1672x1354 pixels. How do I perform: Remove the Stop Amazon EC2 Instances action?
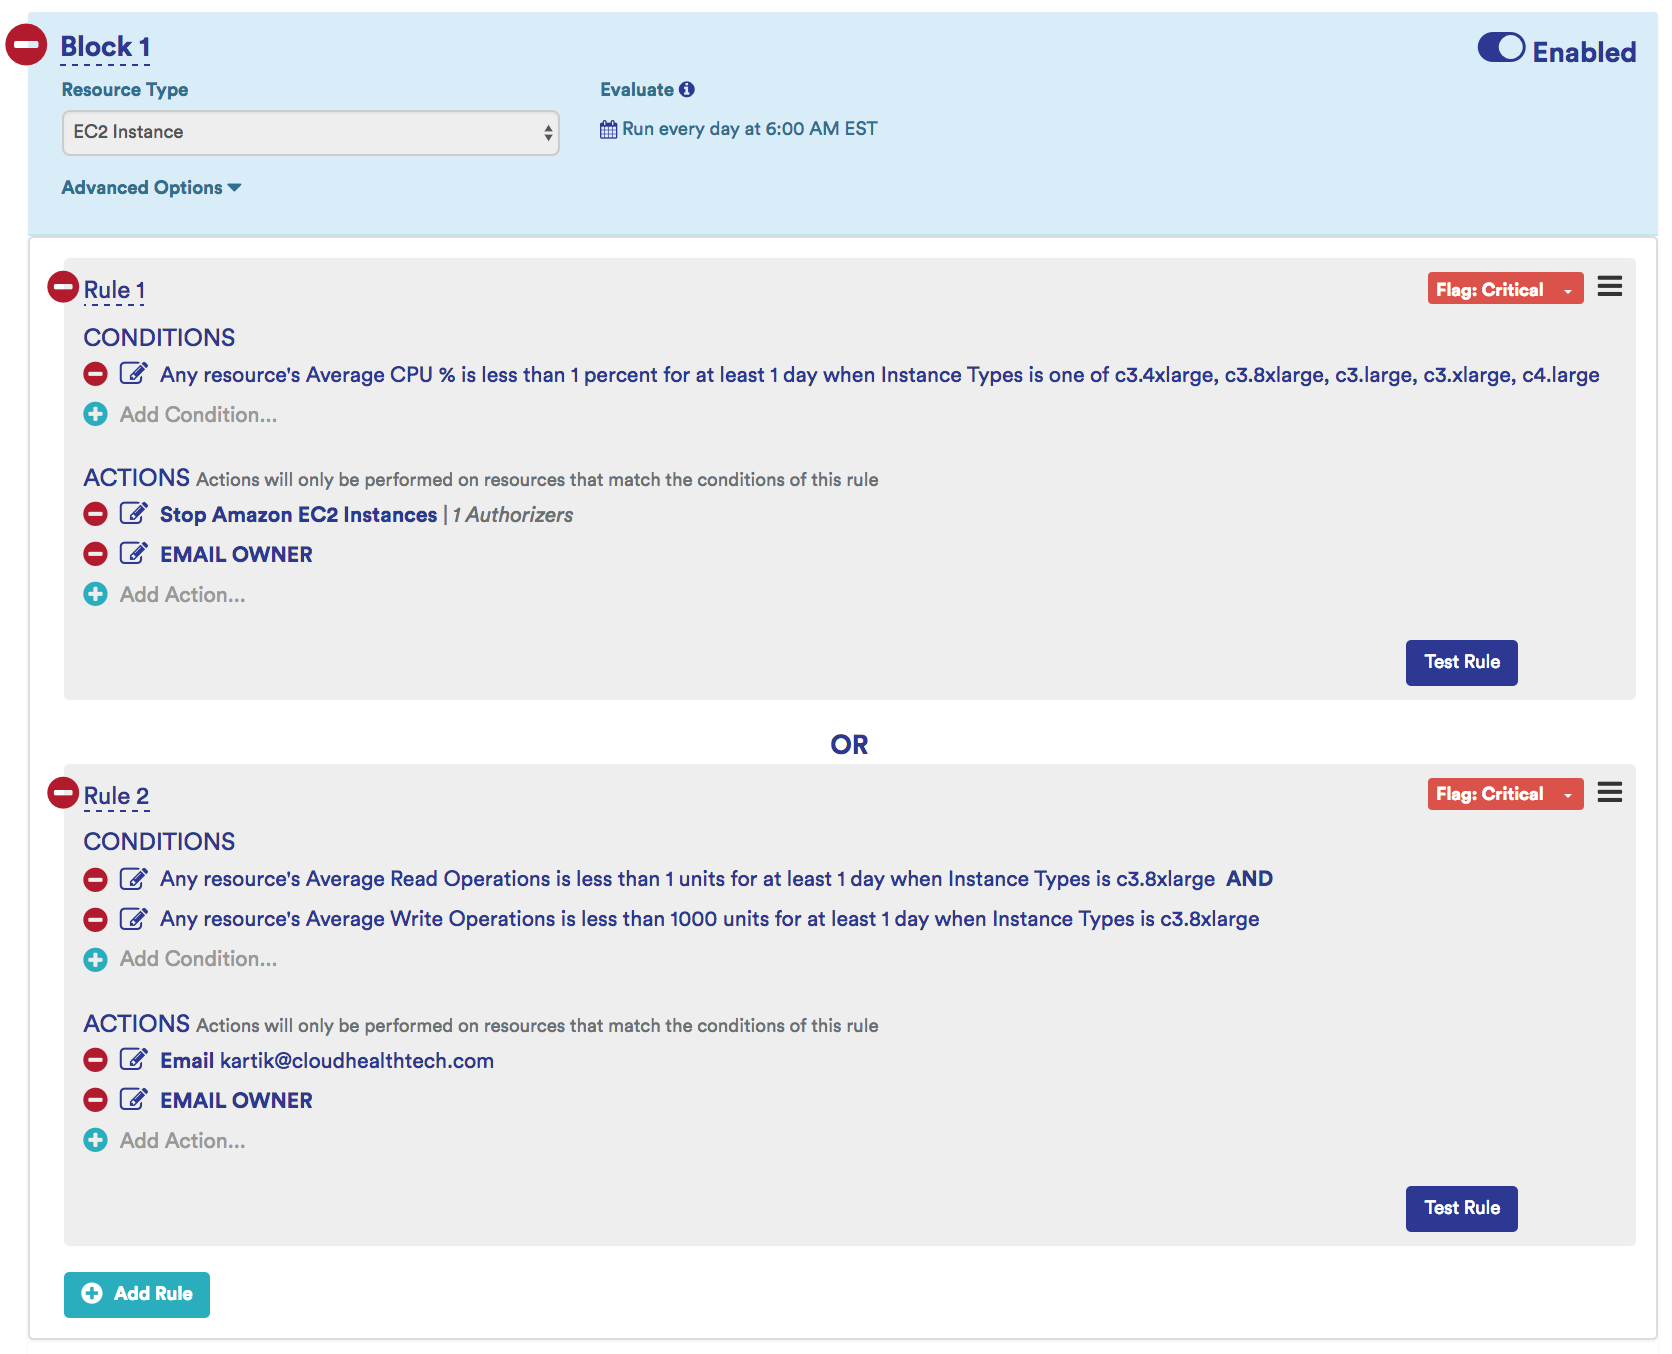click(x=95, y=514)
